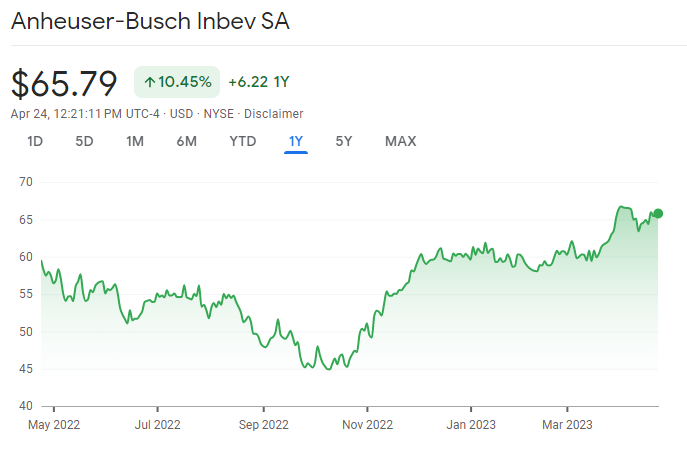Switch to the 5D range tab

(84, 141)
